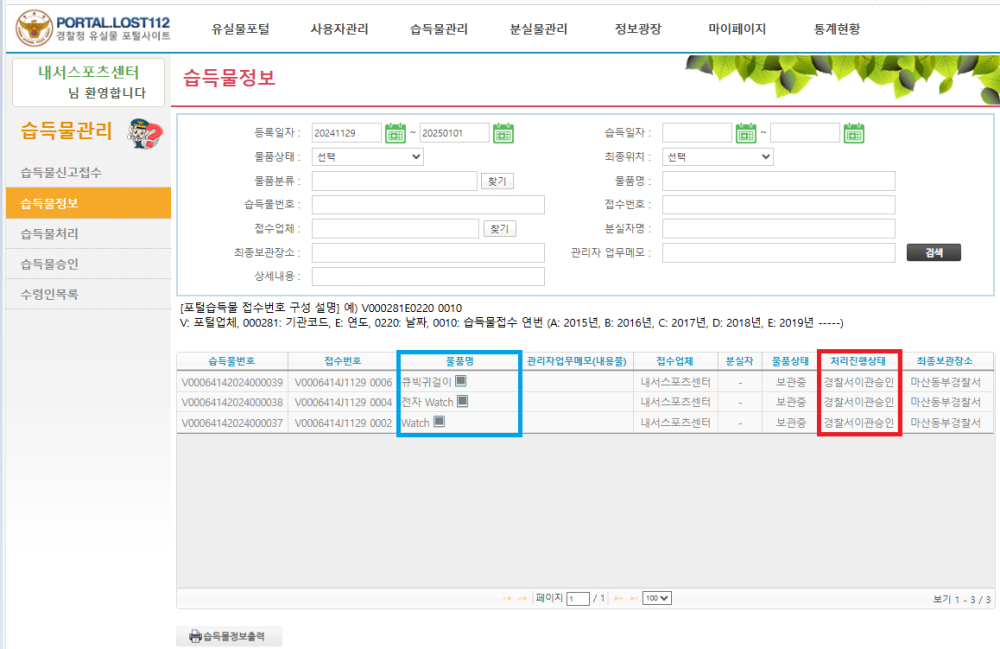The height and width of the screenshot is (649, 1000).
Task: Open calendar for registration end date
Action: [503, 133]
